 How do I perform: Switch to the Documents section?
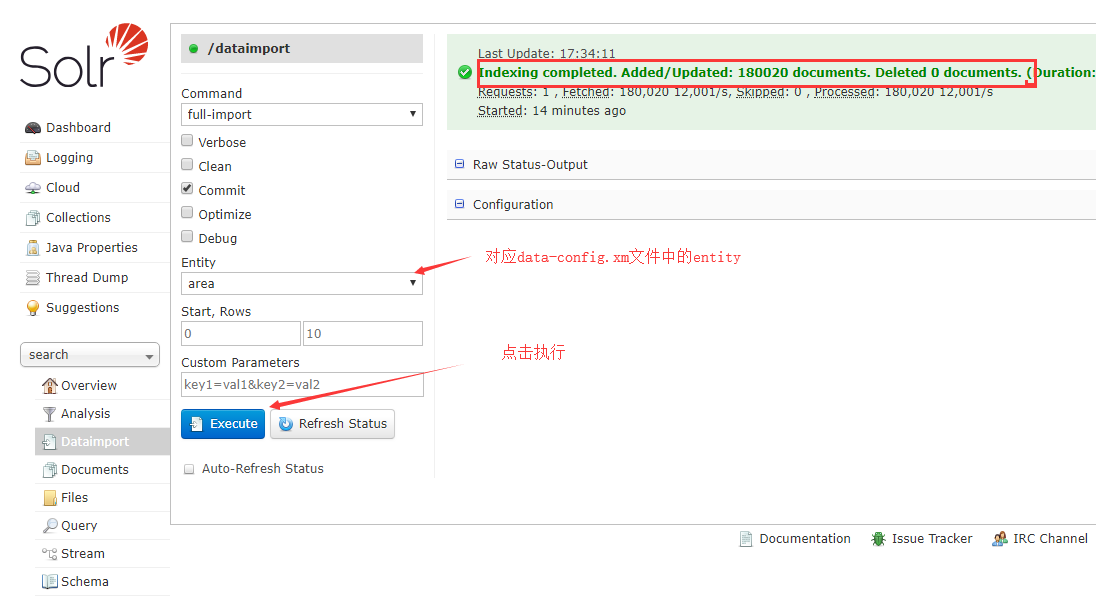click(92, 469)
